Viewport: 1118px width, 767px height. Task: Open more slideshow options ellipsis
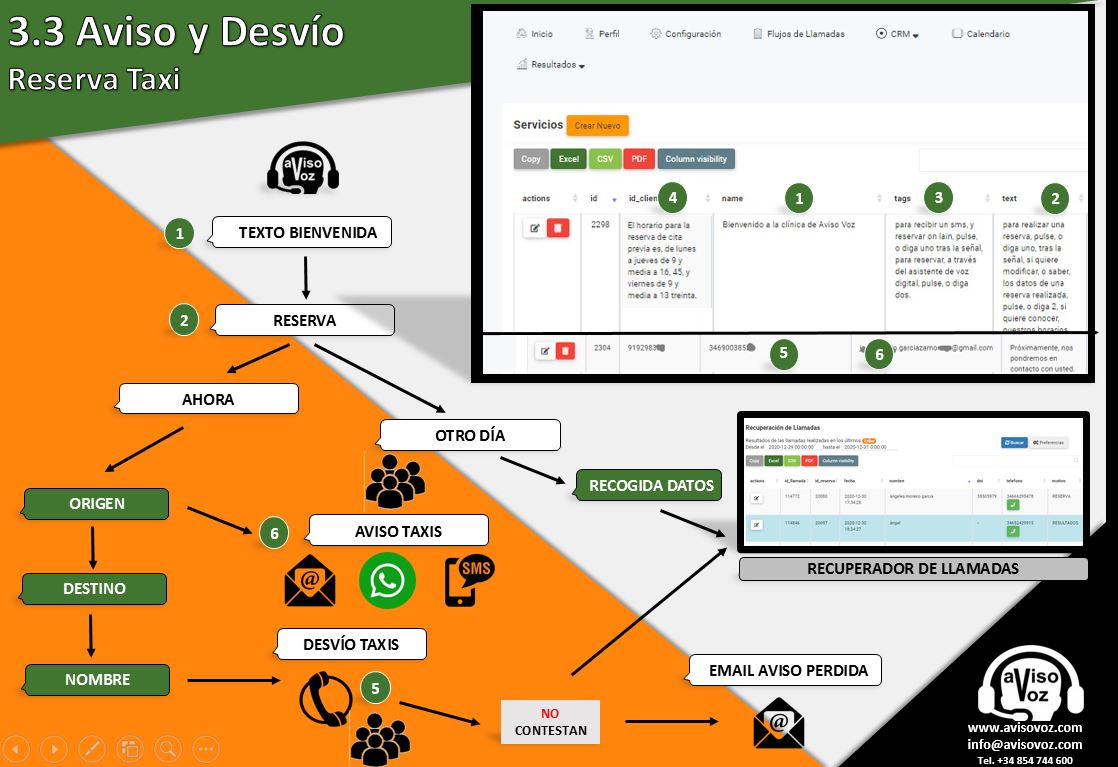205,747
